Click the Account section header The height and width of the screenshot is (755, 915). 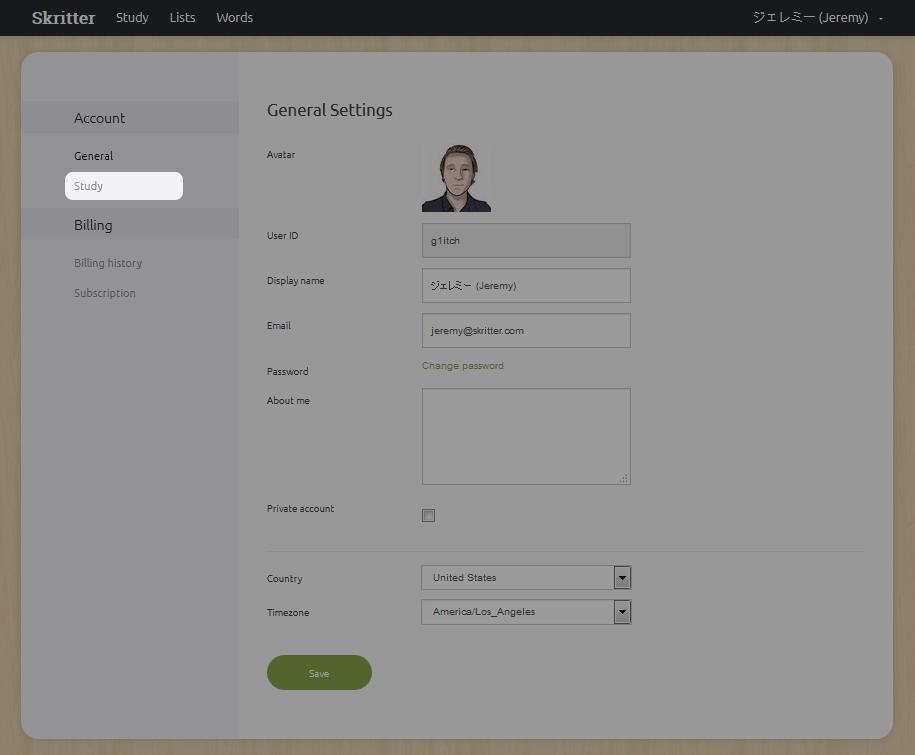click(x=130, y=117)
